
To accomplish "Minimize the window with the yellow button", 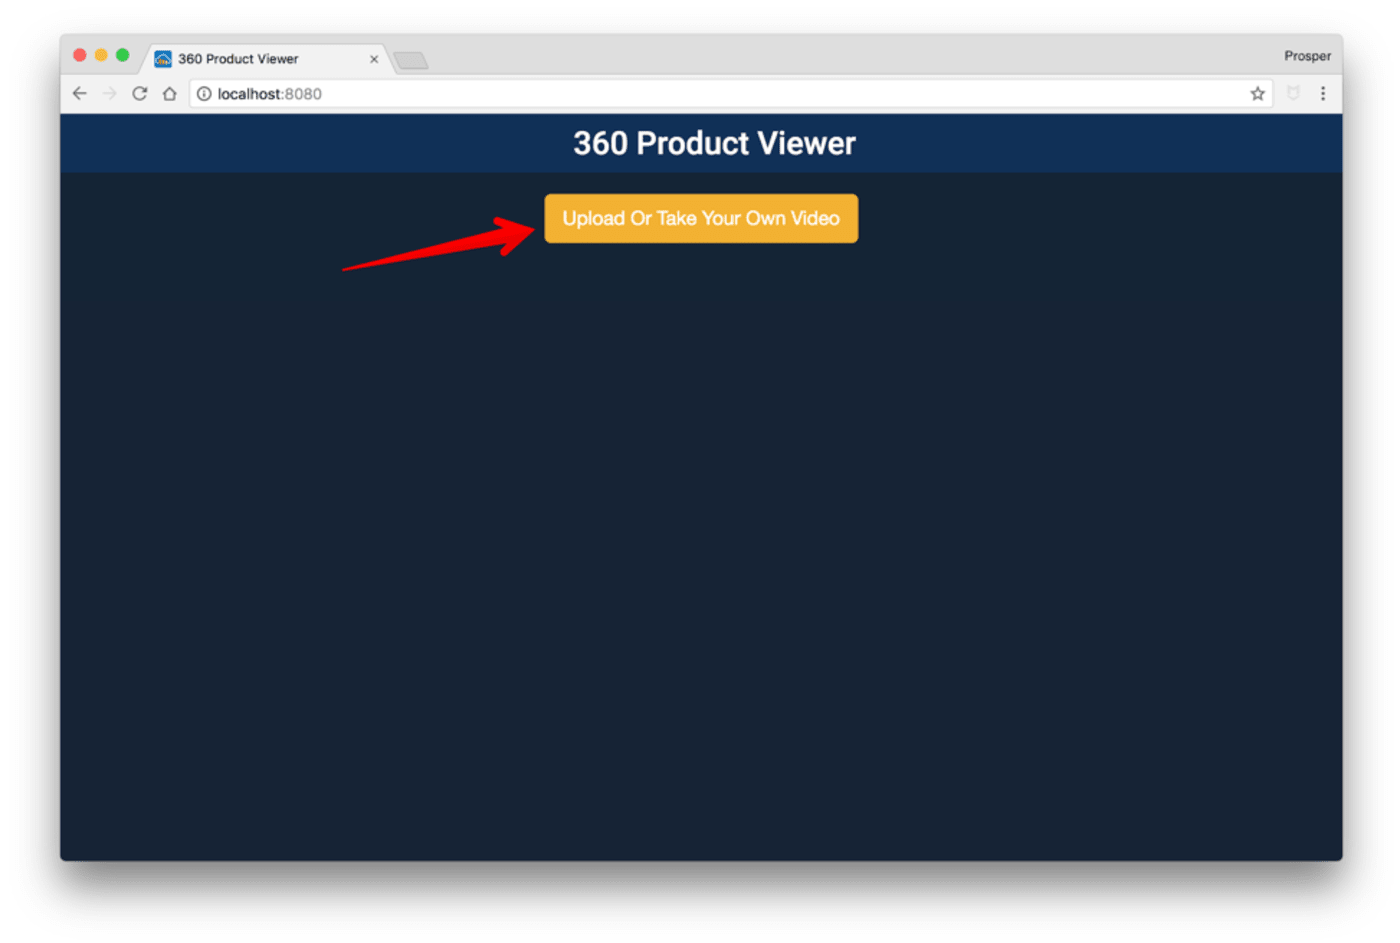I will [101, 55].
